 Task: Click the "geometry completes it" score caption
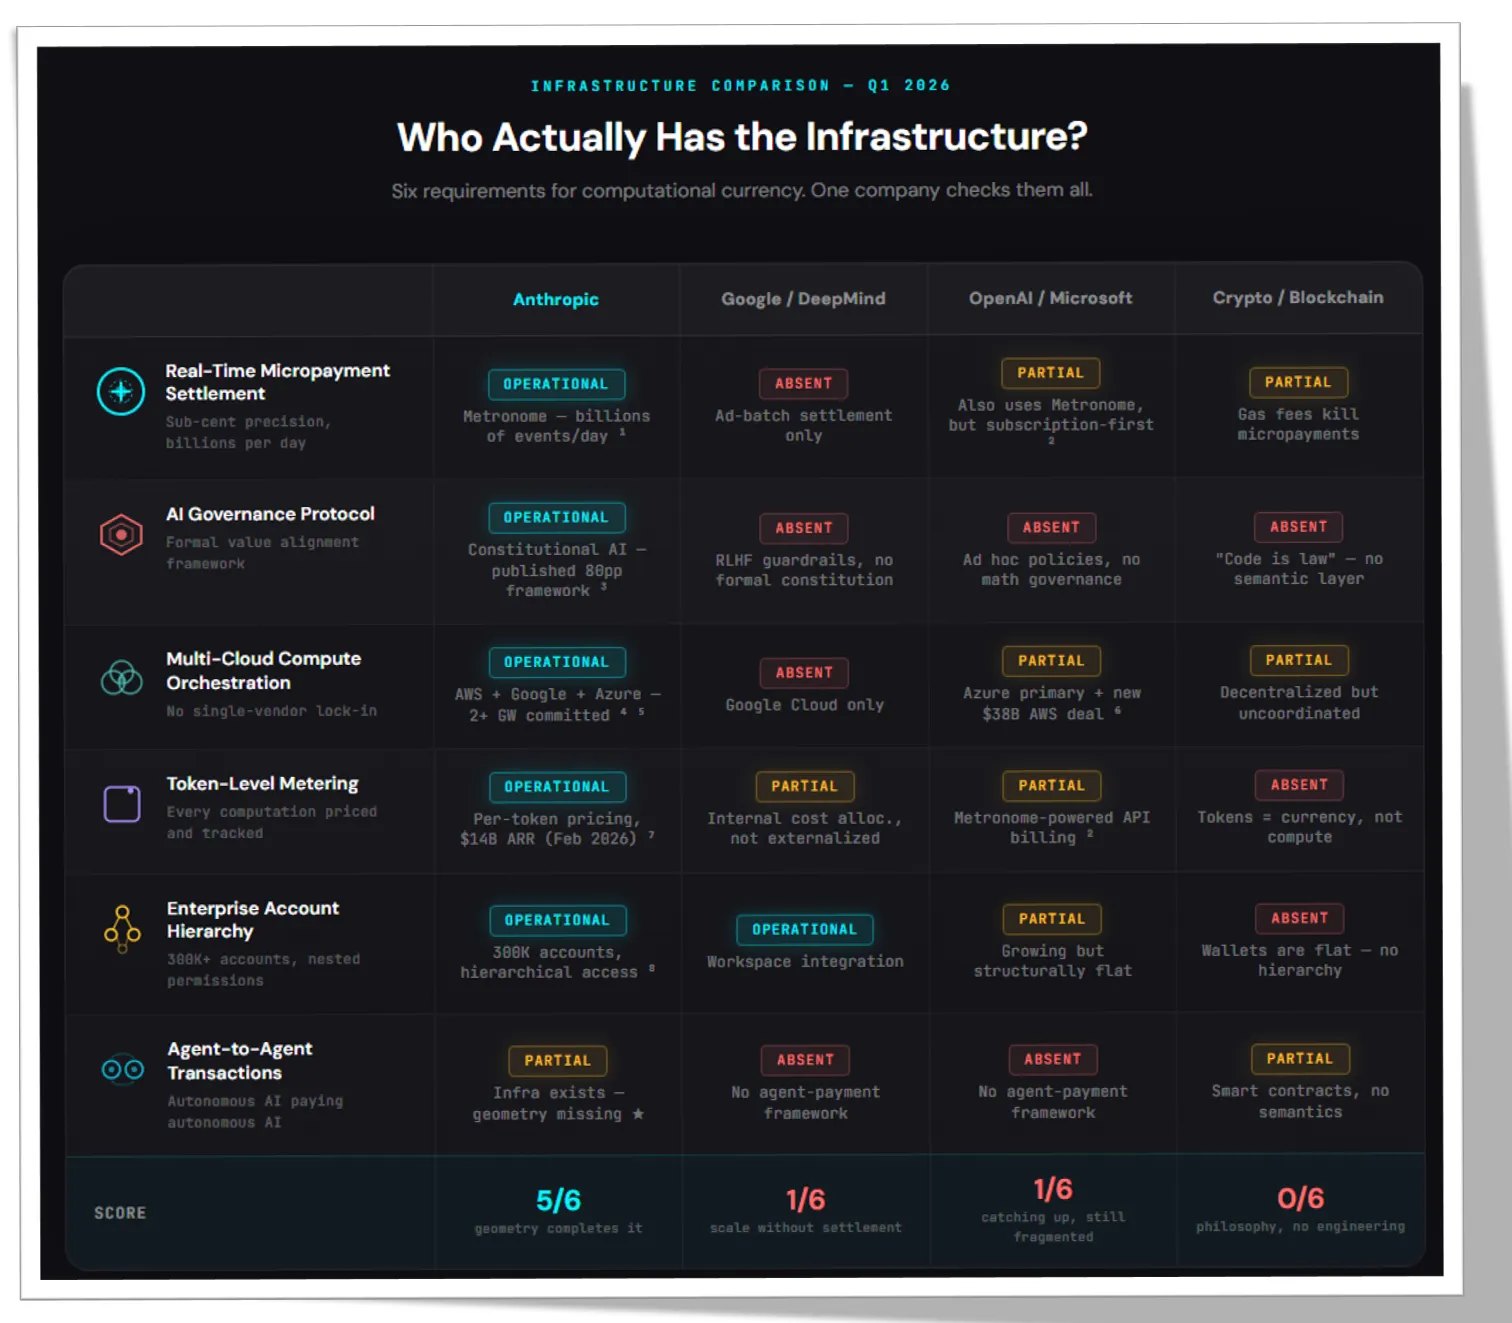tap(558, 1228)
